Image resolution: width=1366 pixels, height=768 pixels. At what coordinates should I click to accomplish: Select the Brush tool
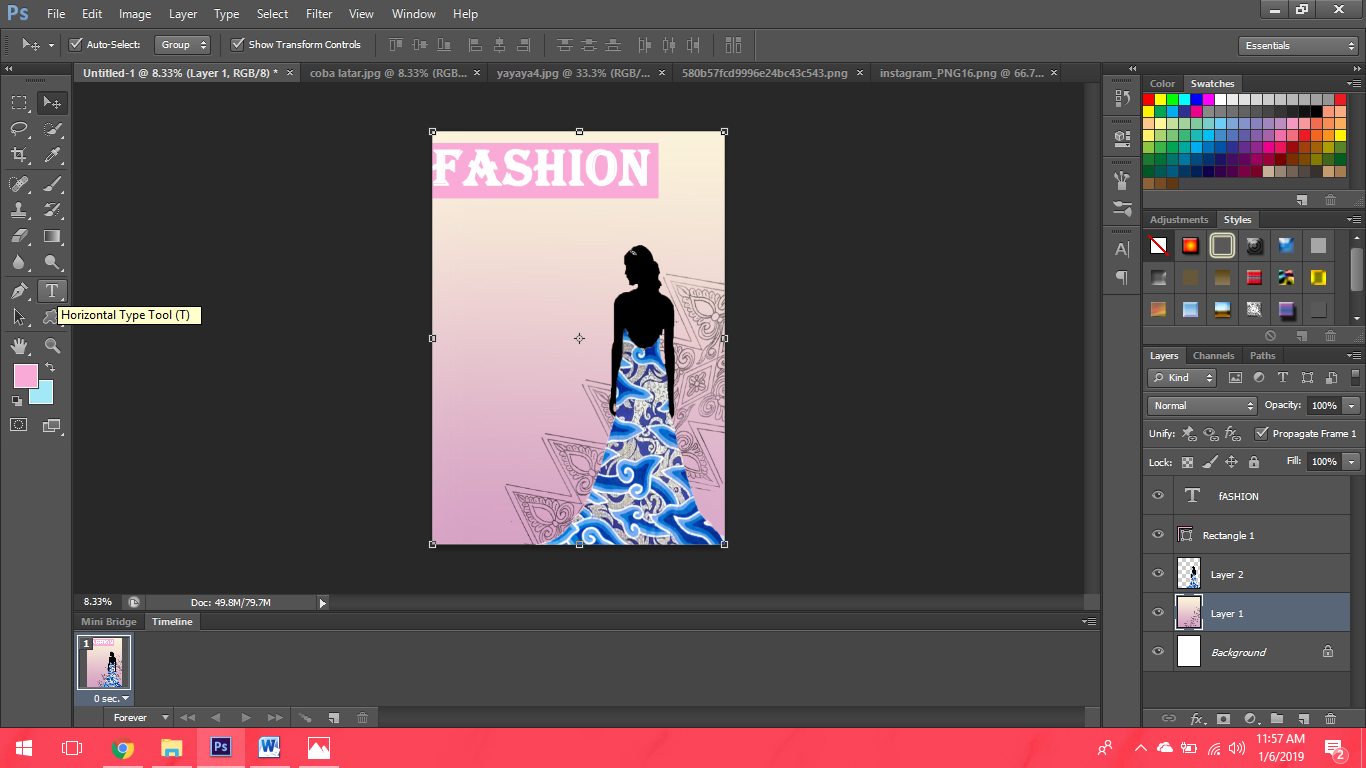pyautogui.click(x=51, y=186)
